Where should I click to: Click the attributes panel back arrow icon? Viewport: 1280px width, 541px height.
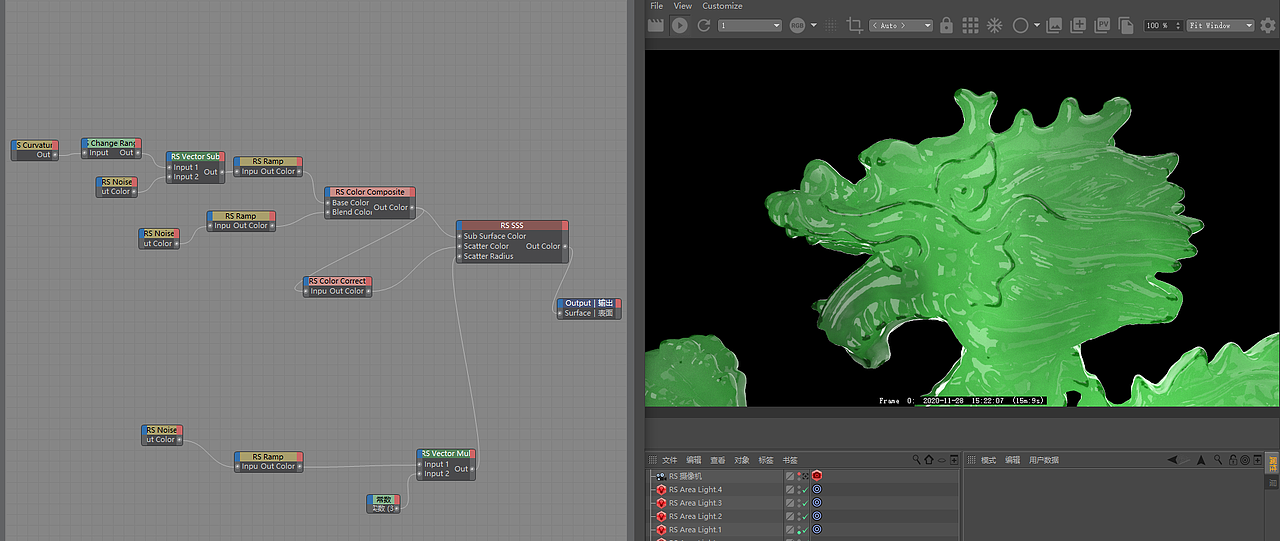pos(1173,460)
